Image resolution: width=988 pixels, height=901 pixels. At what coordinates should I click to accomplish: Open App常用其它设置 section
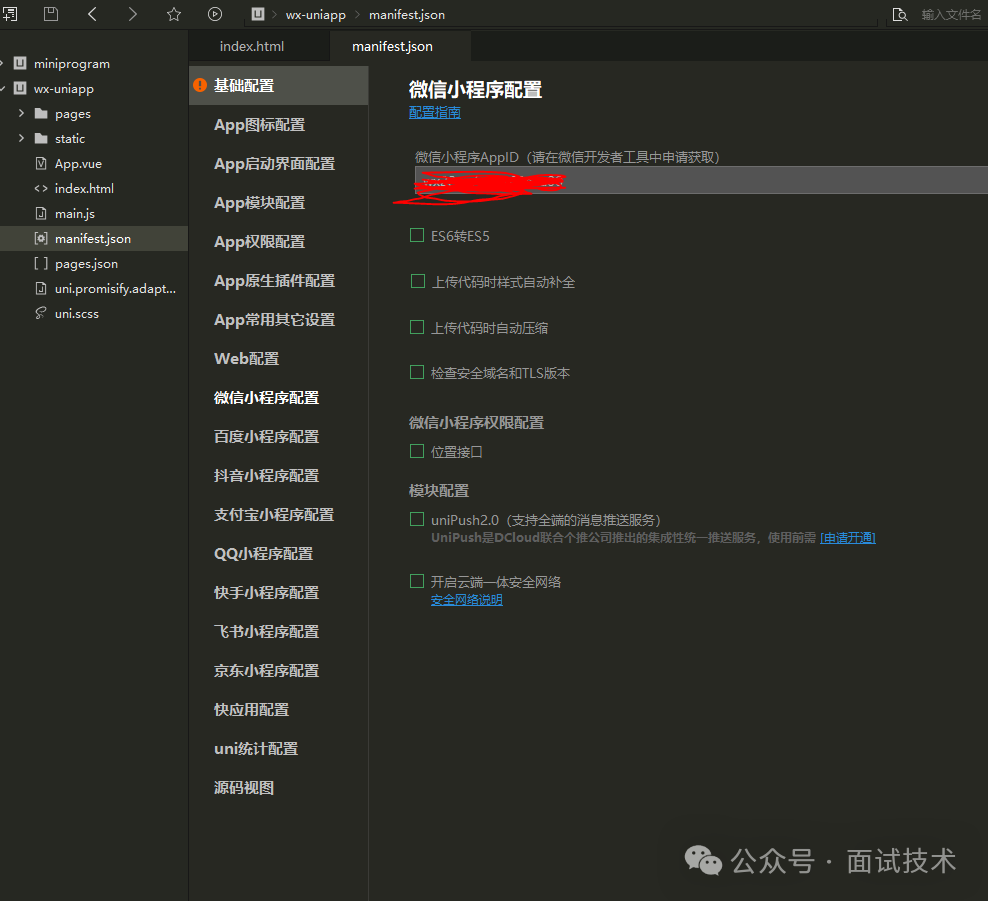(x=275, y=320)
